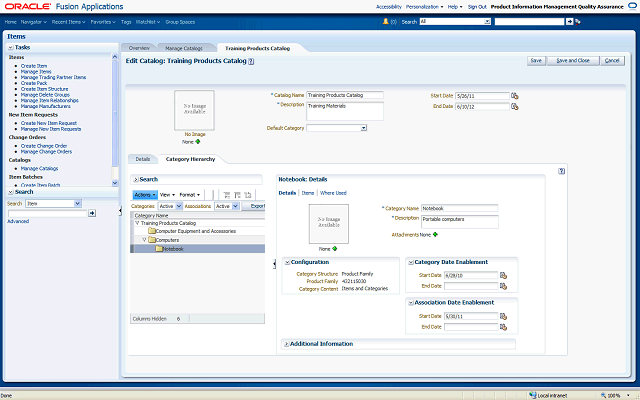Click the Category Date Enablement Start Date calendar icon
The height and width of the screenshot is (400, 640).
coord(504,275)
